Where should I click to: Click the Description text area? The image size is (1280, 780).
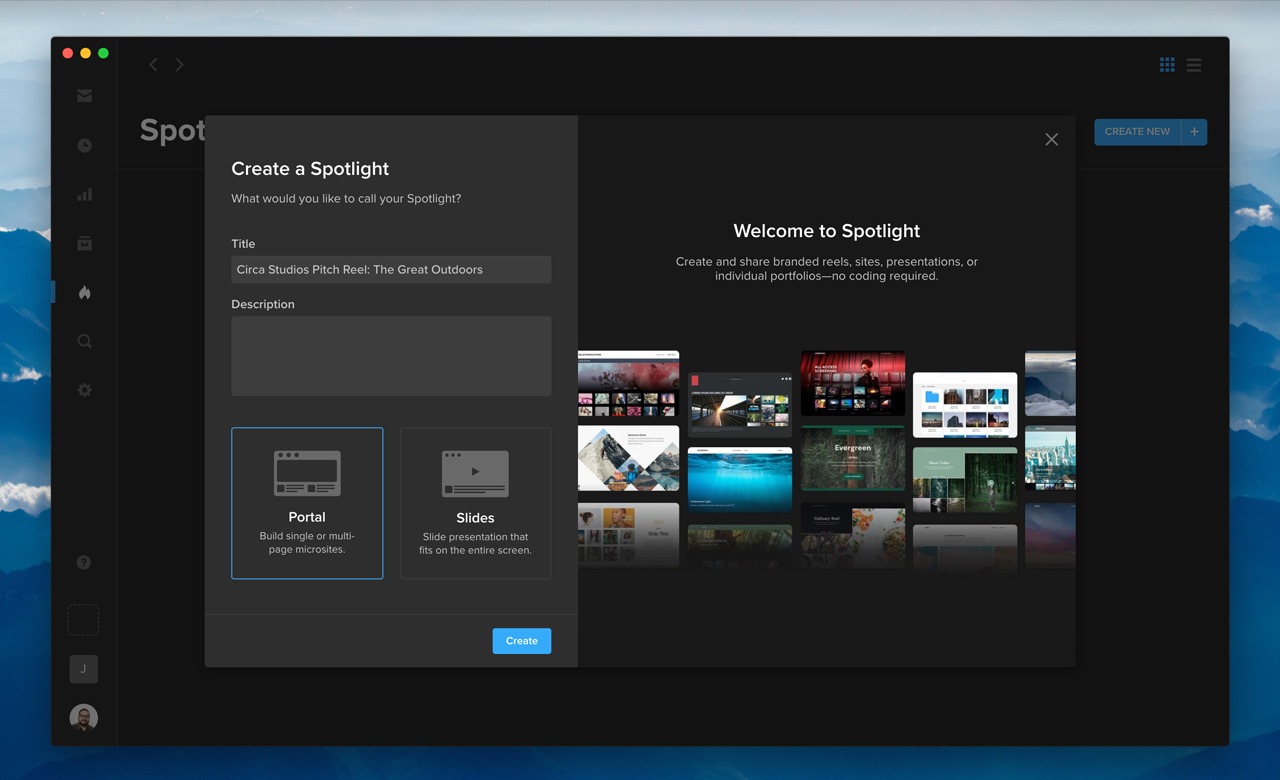coord(391,356)
